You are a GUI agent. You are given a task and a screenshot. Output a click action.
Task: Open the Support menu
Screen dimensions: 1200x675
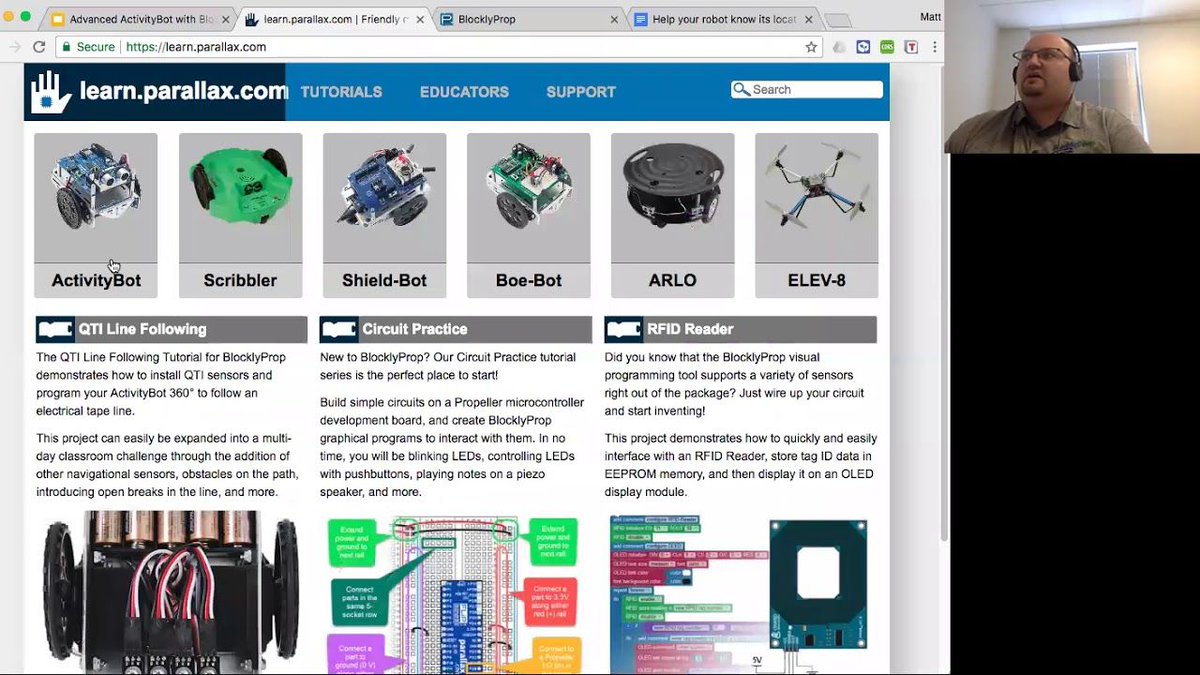(x=581, y=92)
